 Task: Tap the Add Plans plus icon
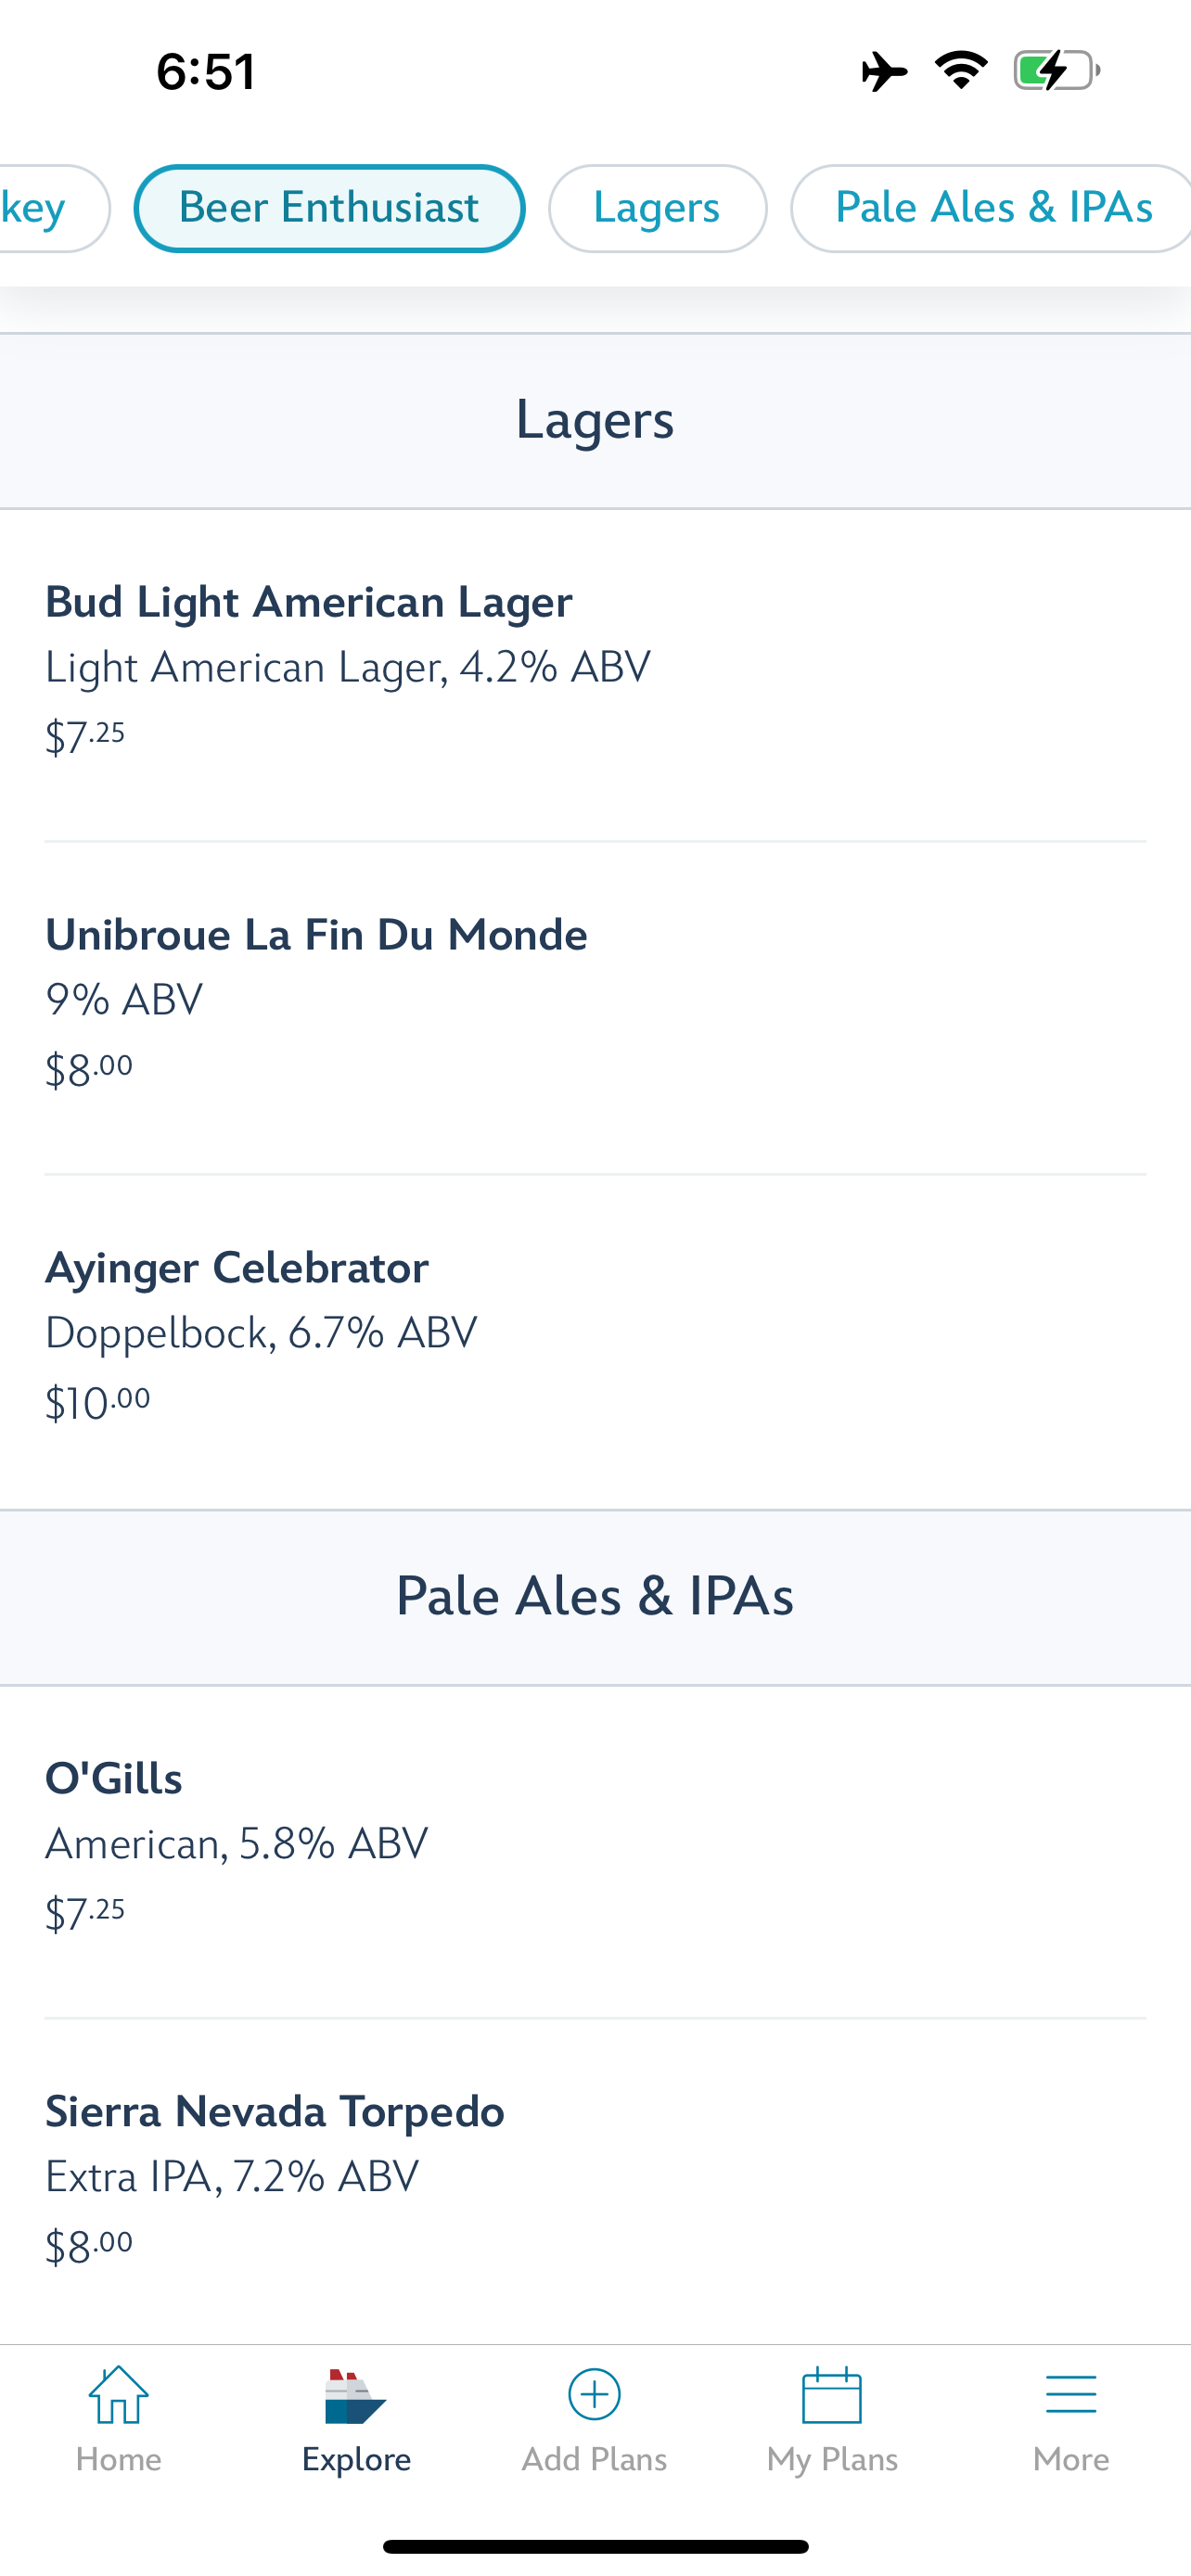(x=594, y=2395)
